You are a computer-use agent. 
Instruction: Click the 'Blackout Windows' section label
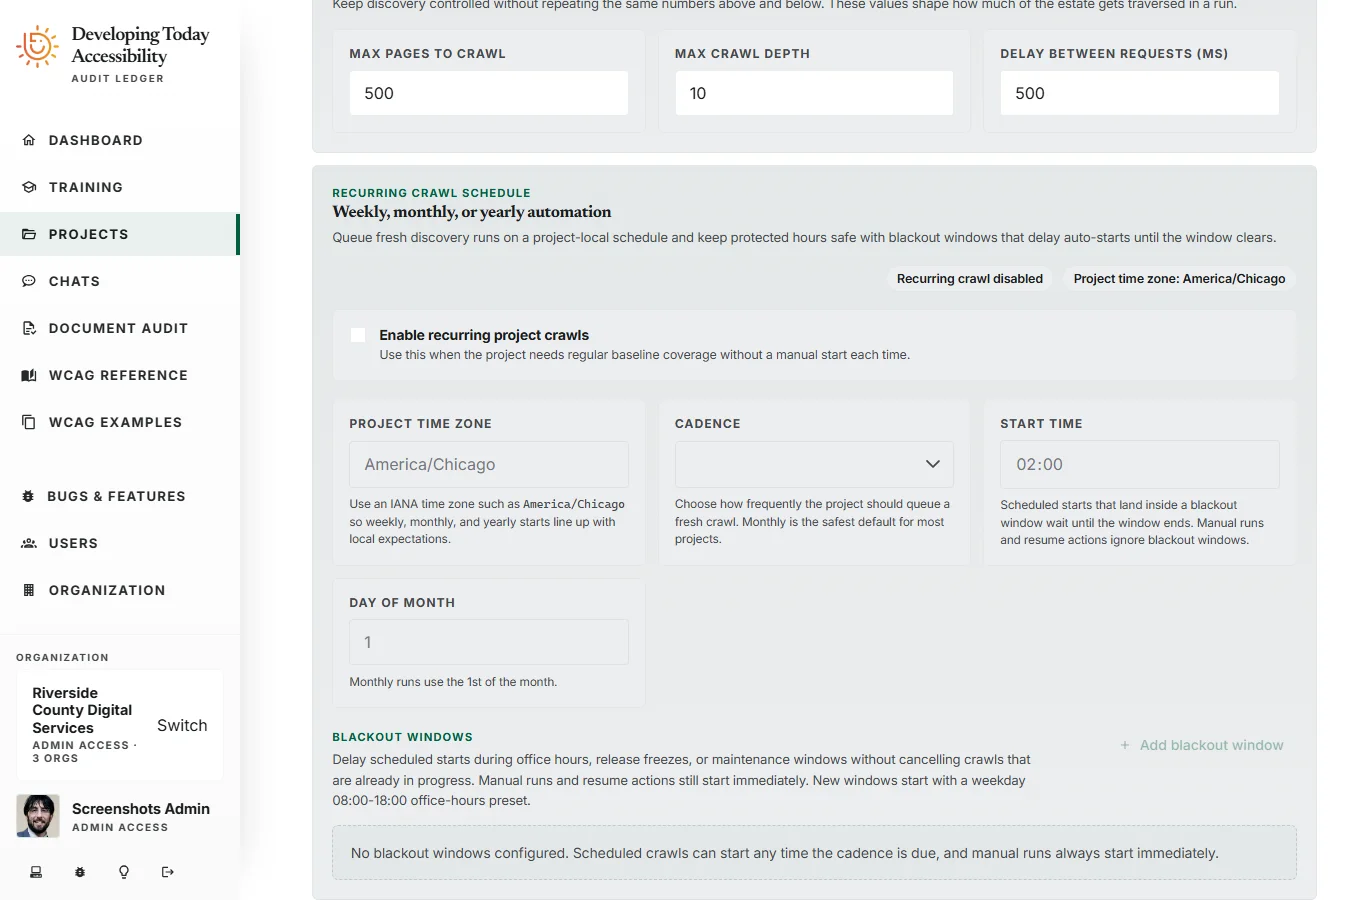[402, 737]
